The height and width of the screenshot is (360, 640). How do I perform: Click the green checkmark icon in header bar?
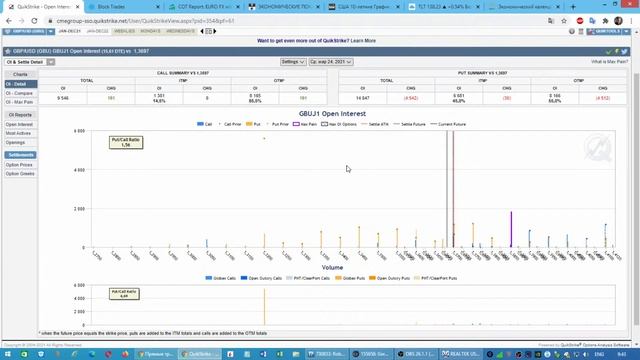(609, 51)
